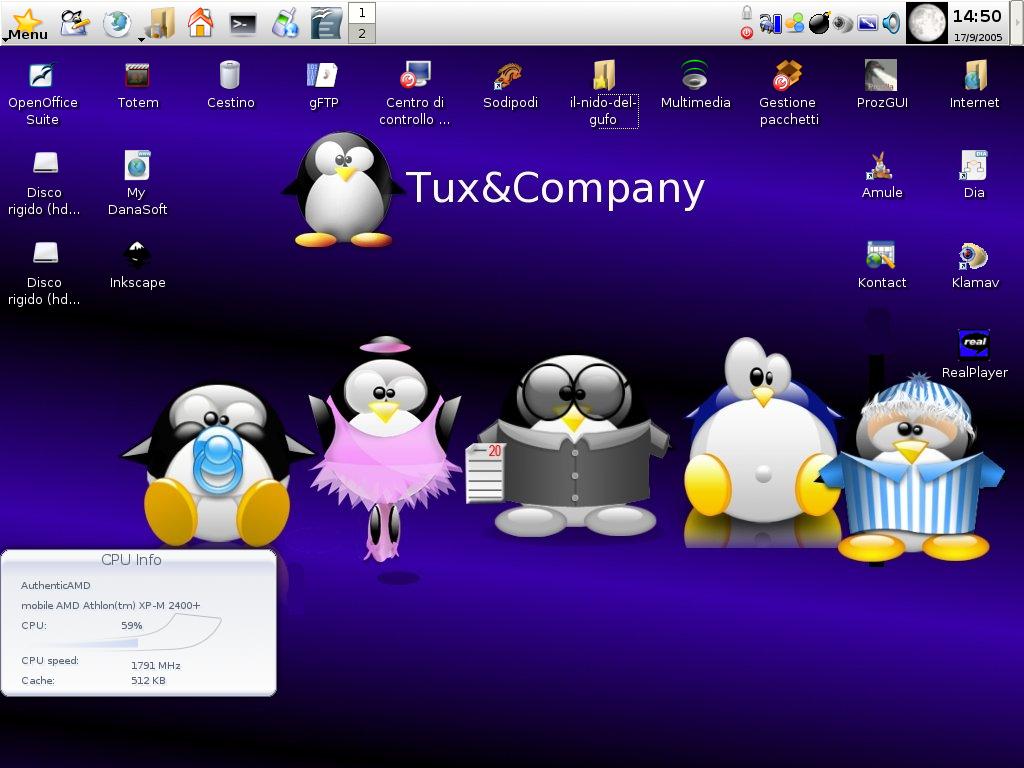Open the star Menu launcher
The width and height of the screenshot is (1024, 768).
[x=26, y=24]
